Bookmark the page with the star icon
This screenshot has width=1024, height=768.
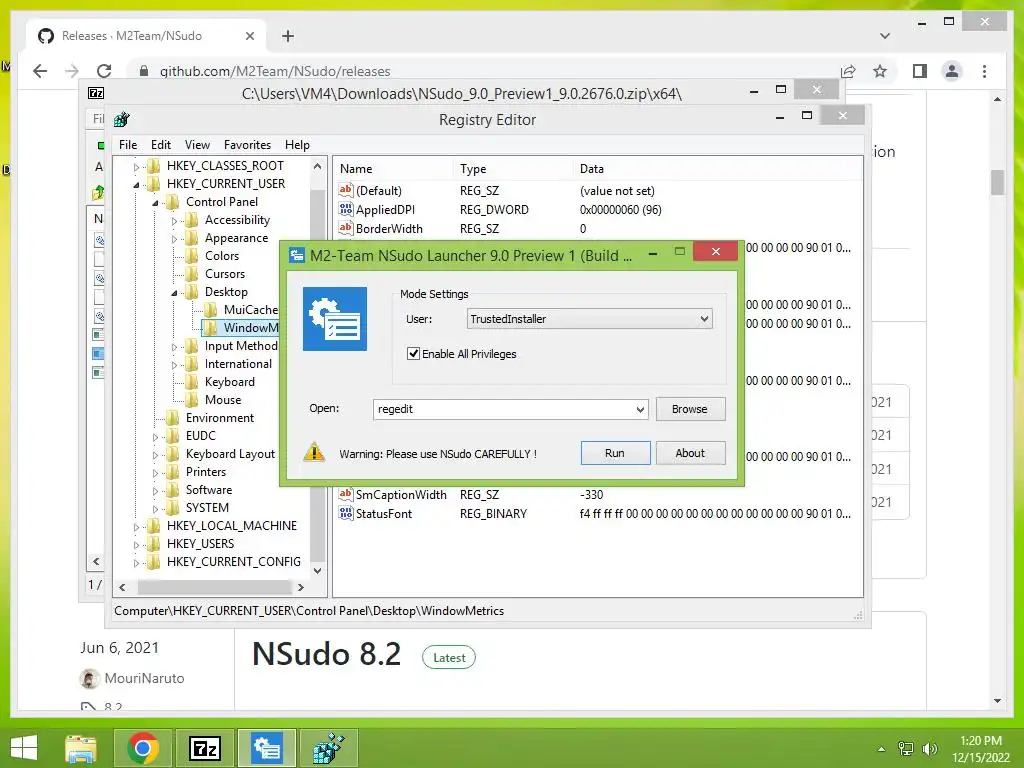click(880, 71)
